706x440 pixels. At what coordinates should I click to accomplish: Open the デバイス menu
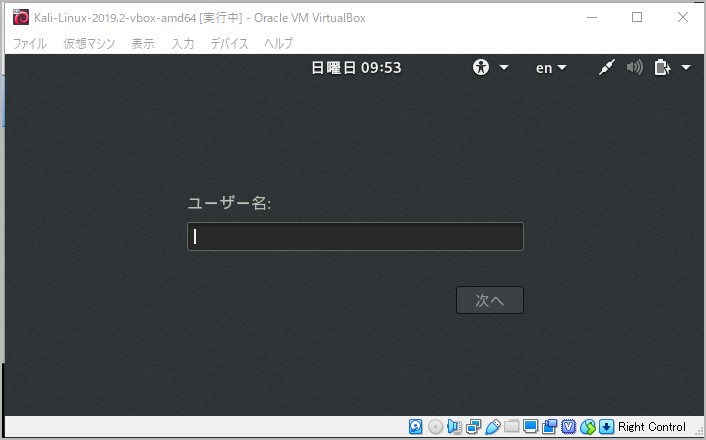pyautogui.click(x=230, y=44)
